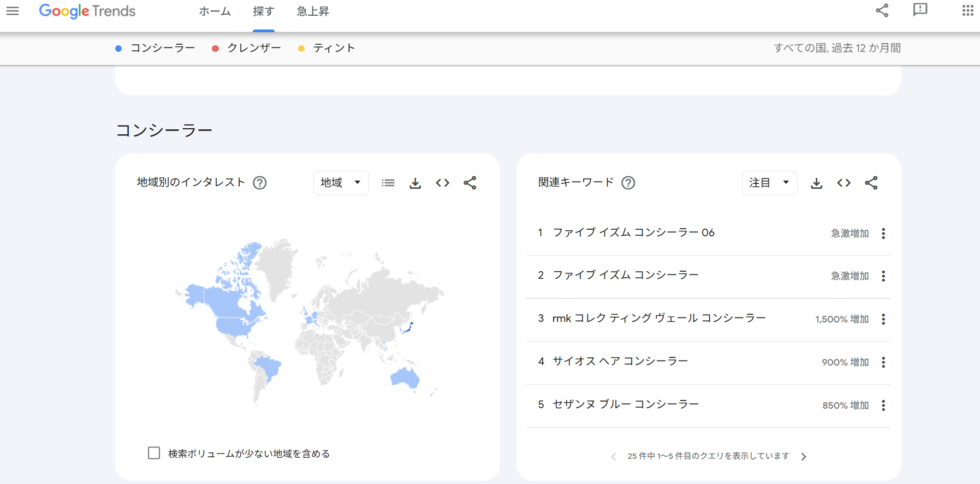The height and width of the screenshot is (484, 980).
Task: Switch region map to list view
Action: [x=388, y=183]
